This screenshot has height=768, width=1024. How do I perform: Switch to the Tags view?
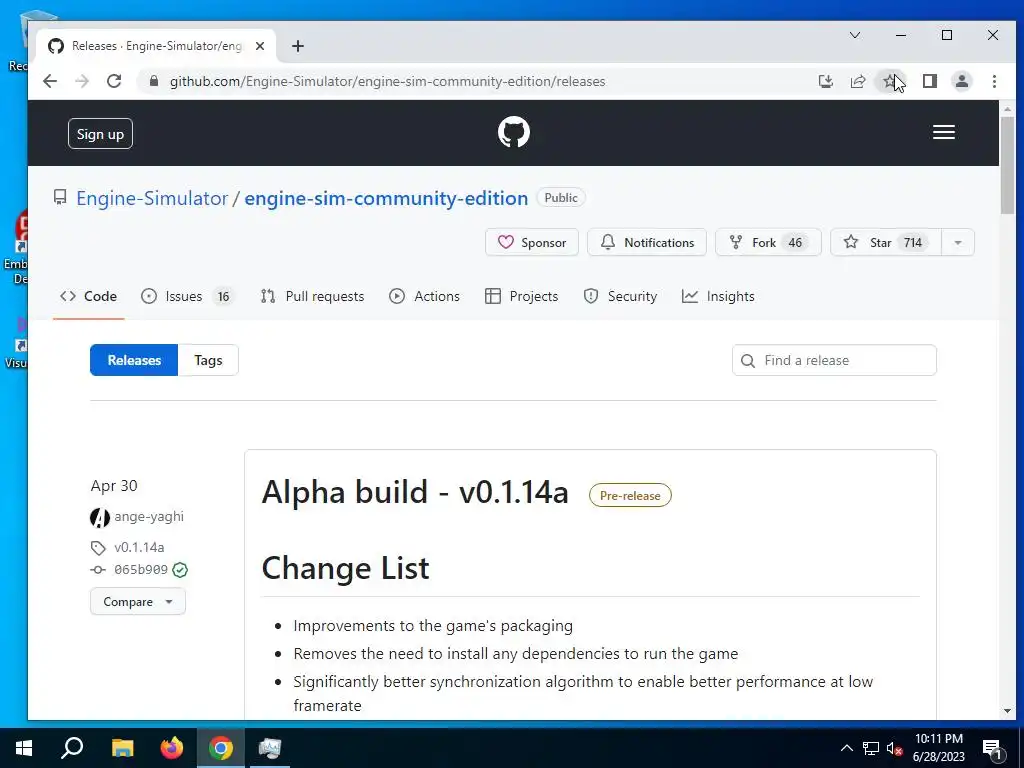point(208,360)
